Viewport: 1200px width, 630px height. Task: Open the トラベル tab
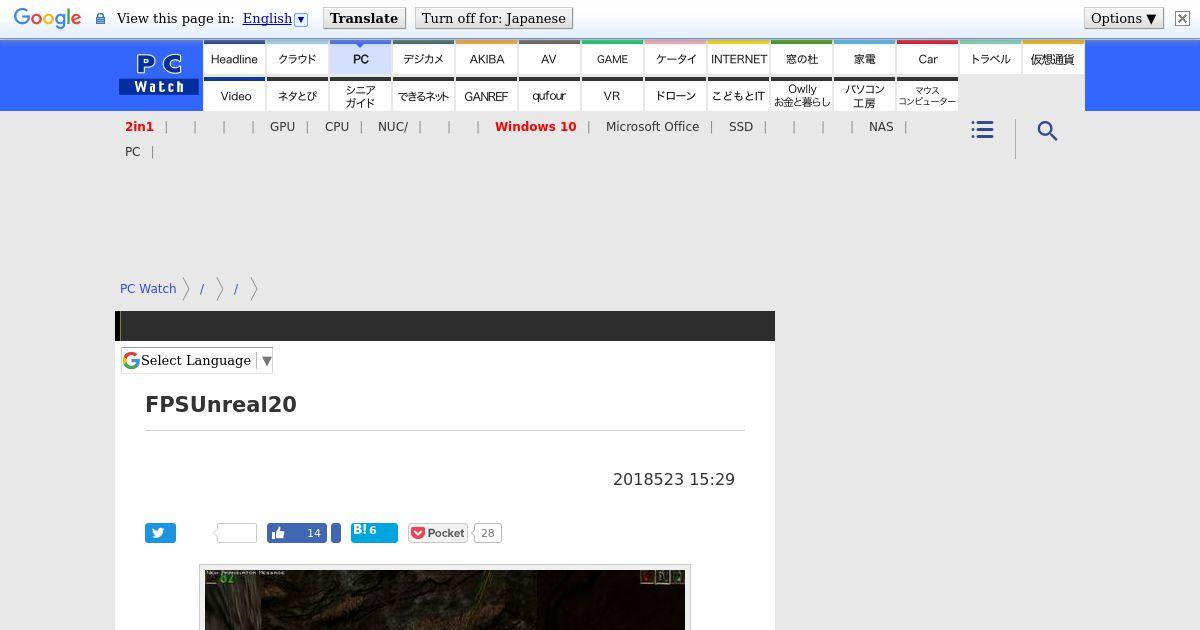pyautogui.click(x=990, y=59)
